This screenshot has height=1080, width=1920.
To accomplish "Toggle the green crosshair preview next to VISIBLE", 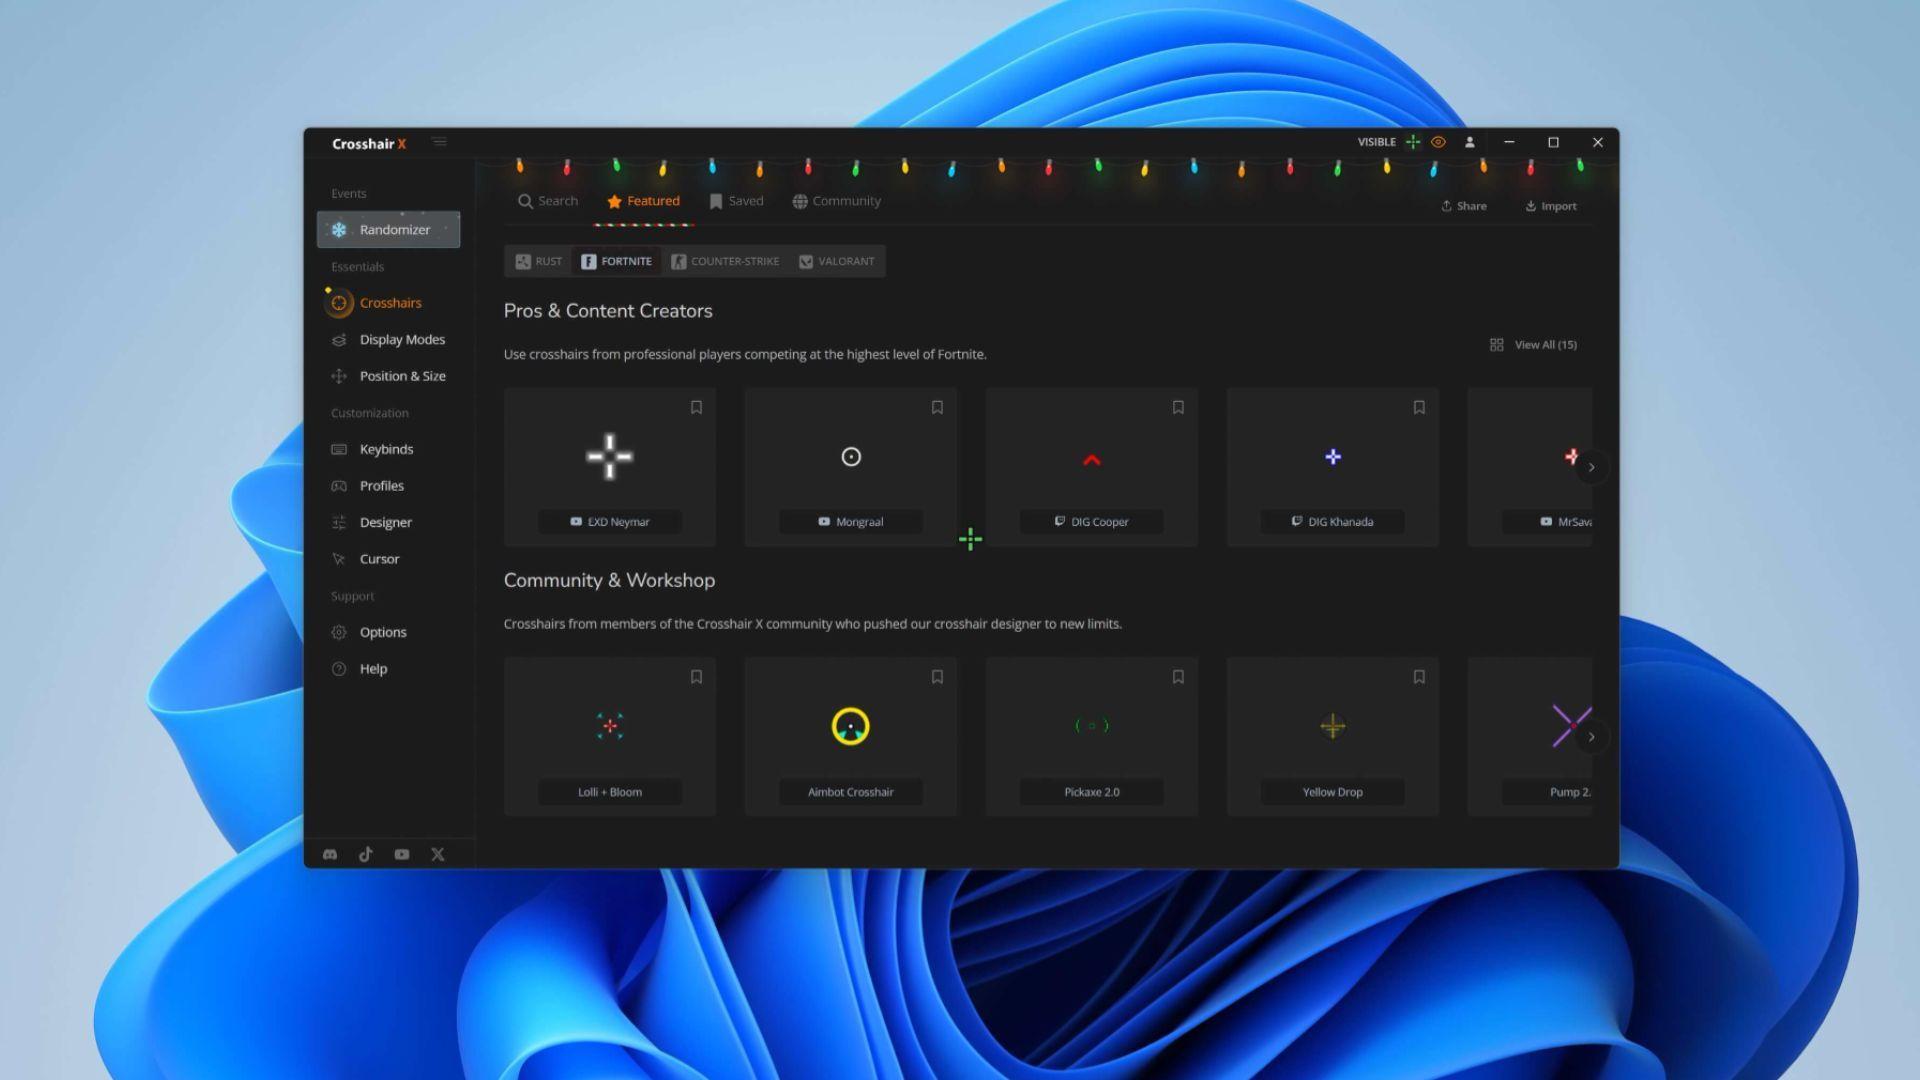I will pos(1413,142).
